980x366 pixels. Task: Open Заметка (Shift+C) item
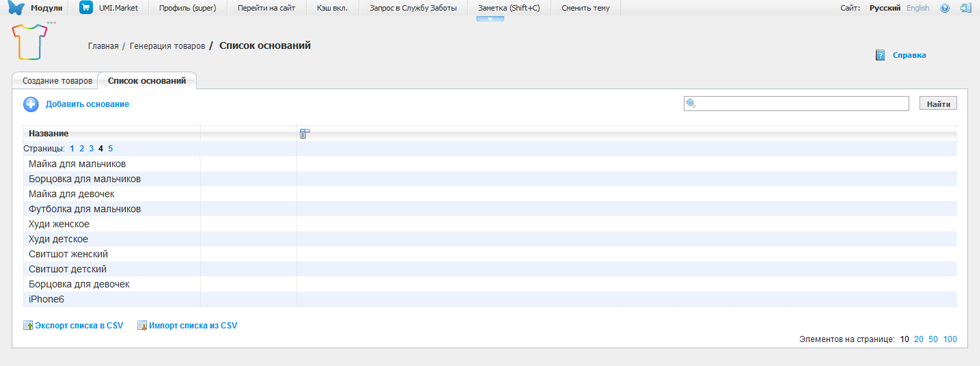[509, 8]
